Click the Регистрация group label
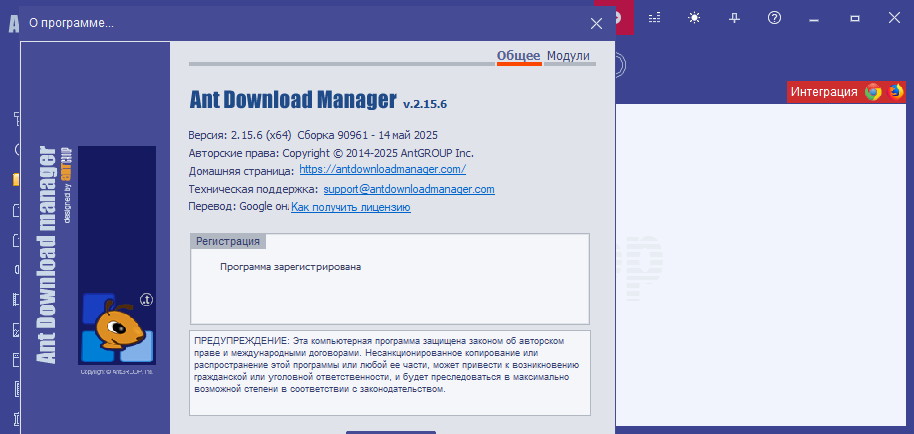 click(x=228, y=241)
